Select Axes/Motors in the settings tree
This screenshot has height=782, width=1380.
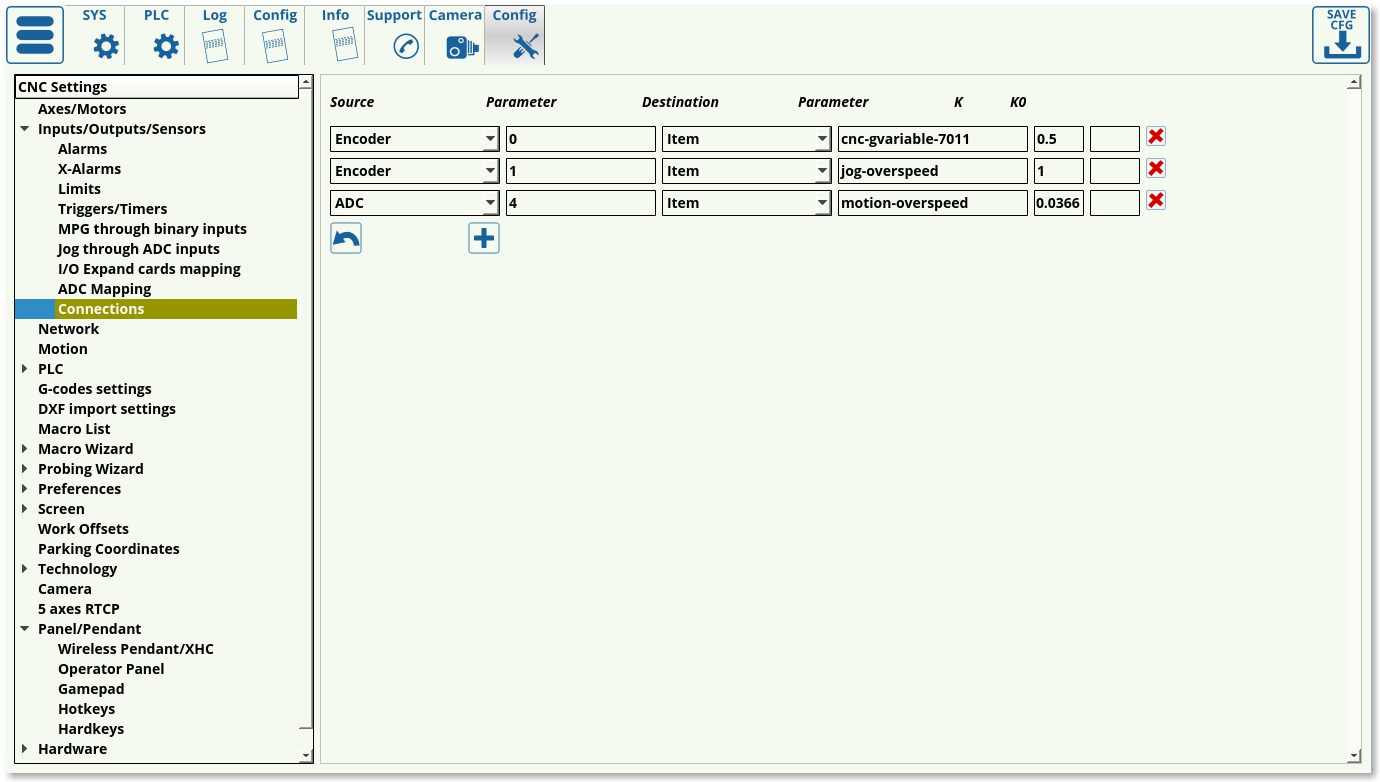(x=82, y=109)
